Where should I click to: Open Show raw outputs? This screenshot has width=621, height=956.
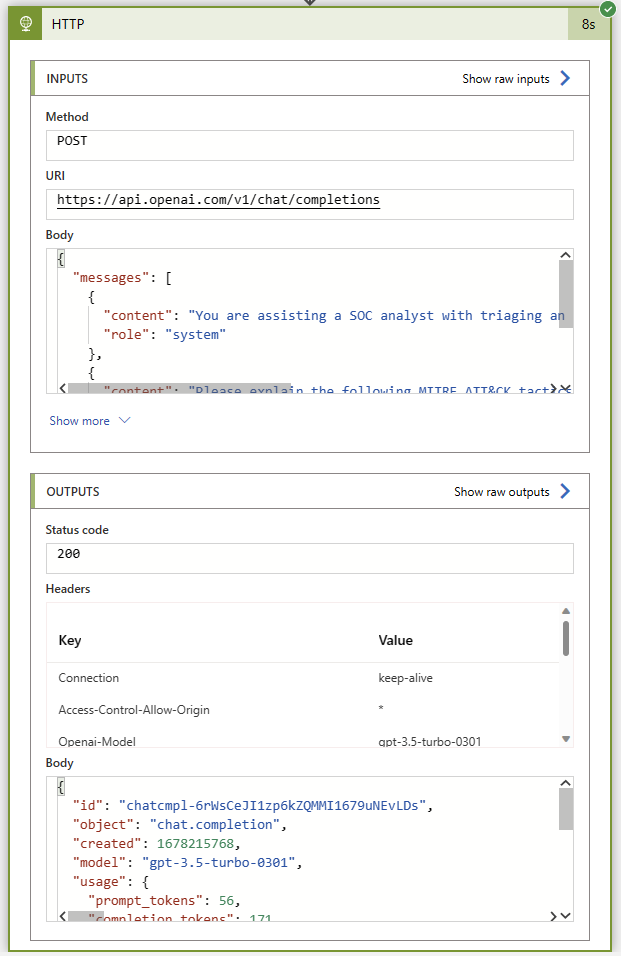(502, 491)
